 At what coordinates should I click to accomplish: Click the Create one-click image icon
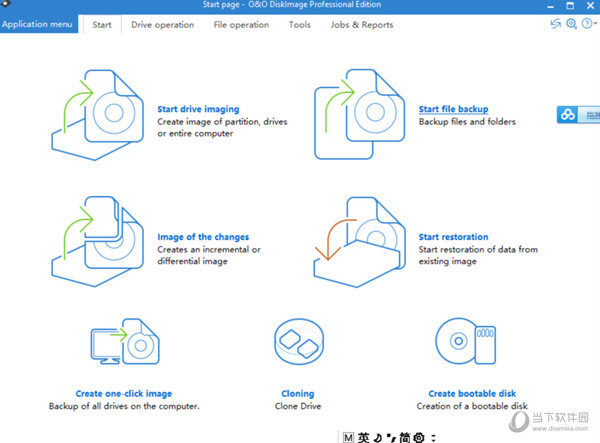click(125, 341)
